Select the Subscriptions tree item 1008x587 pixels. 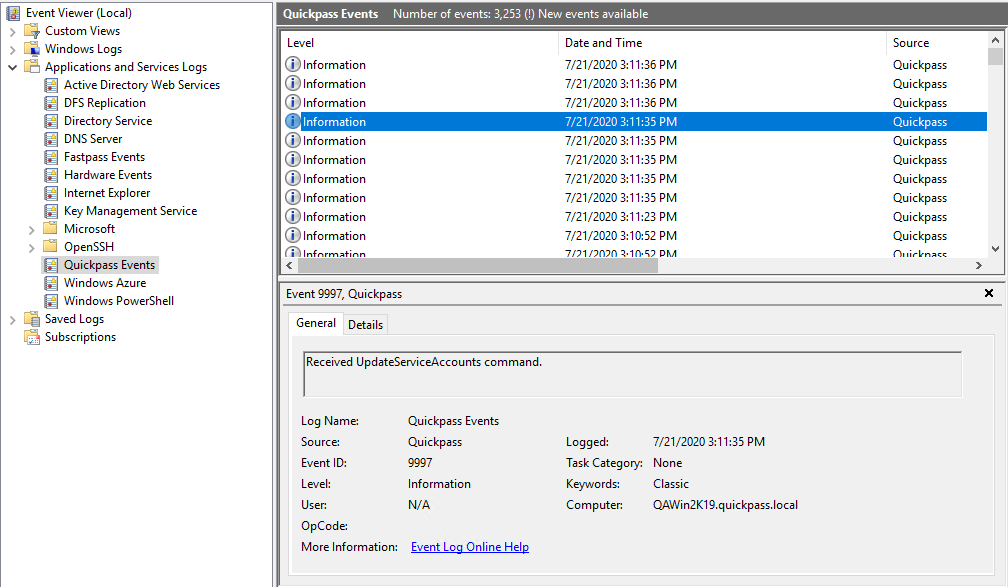tap(80, 337)
